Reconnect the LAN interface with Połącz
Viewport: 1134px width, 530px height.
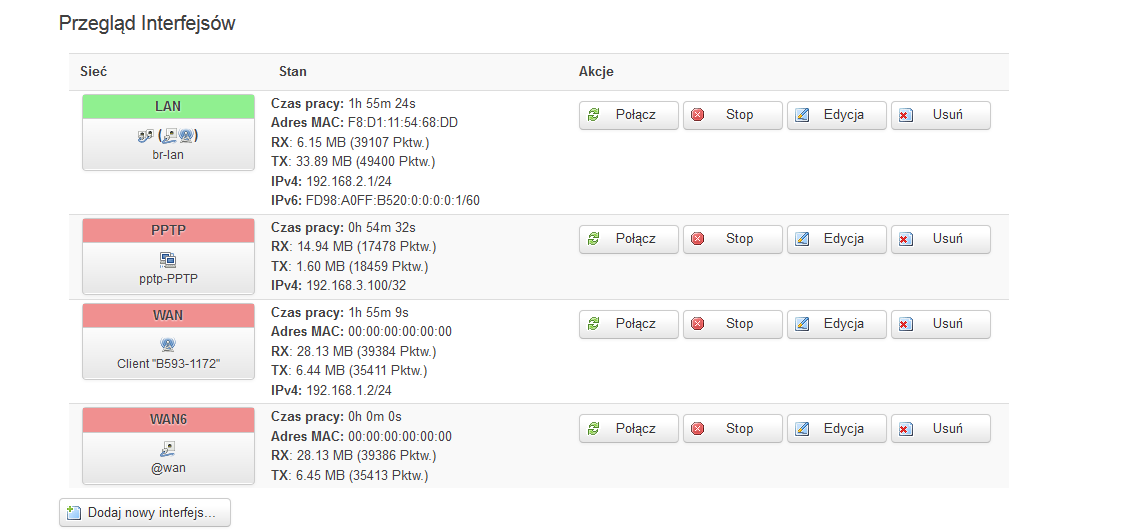tap(628, 115)
